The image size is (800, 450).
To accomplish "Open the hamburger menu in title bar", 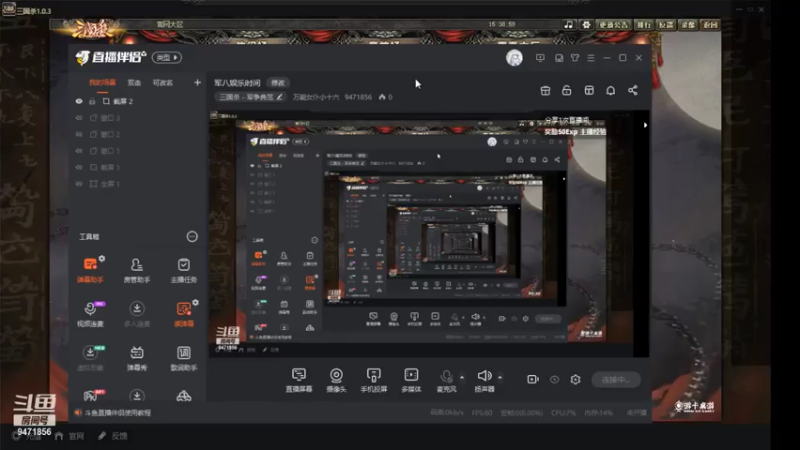I will 591,58.
